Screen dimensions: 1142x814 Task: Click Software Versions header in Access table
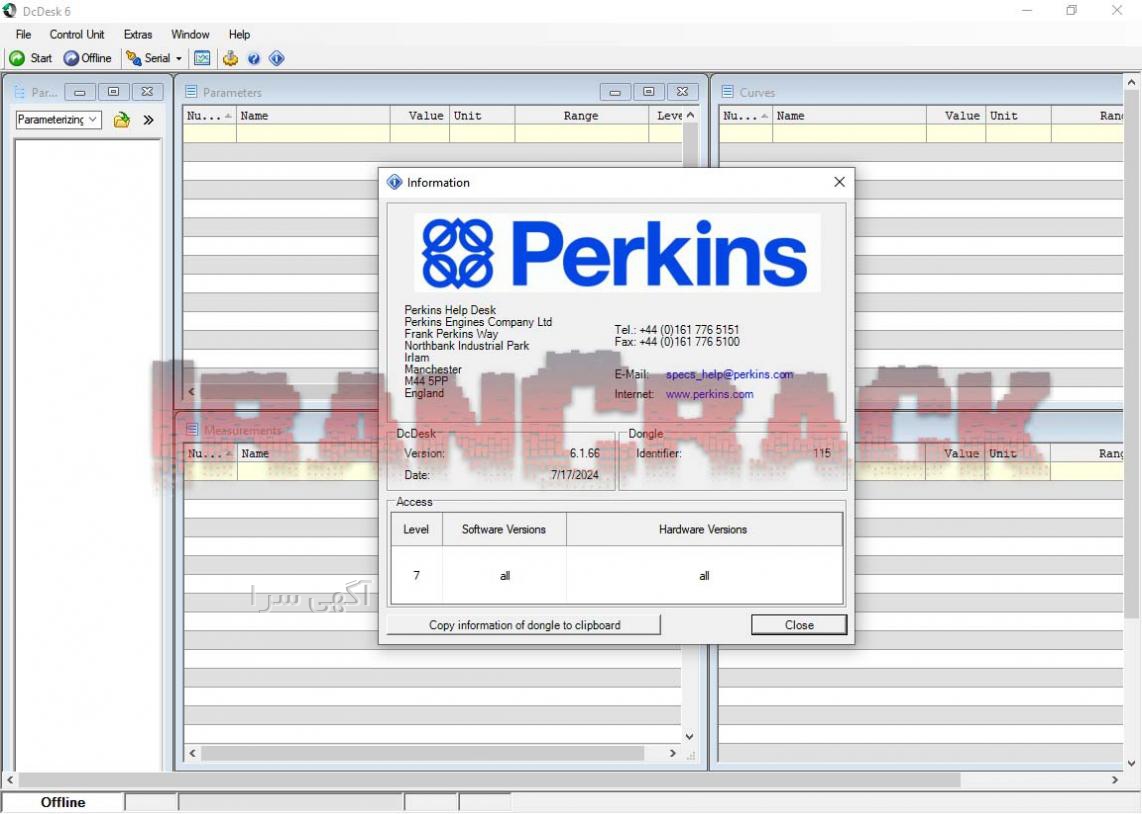pyautogui.click(x=504, y=529)
